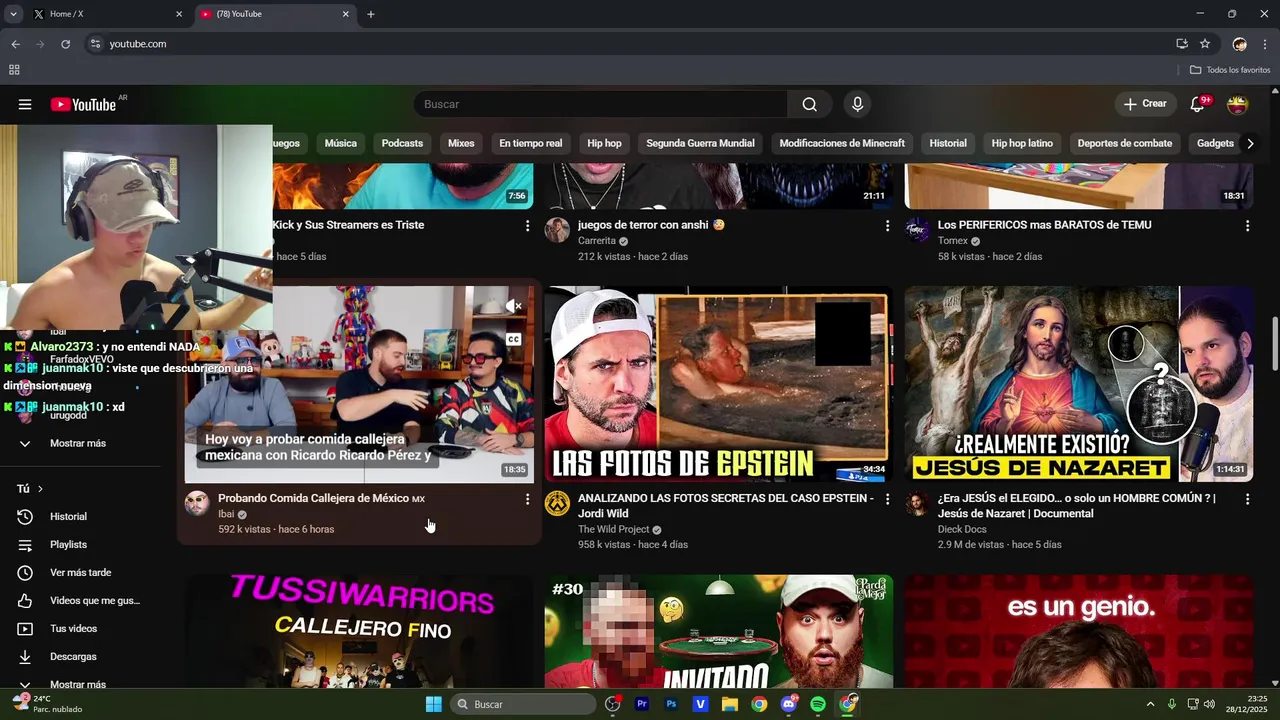Open Spotify from the taskbar
The height and width of the screenshot is (720, 1280).
coord(818,704)
